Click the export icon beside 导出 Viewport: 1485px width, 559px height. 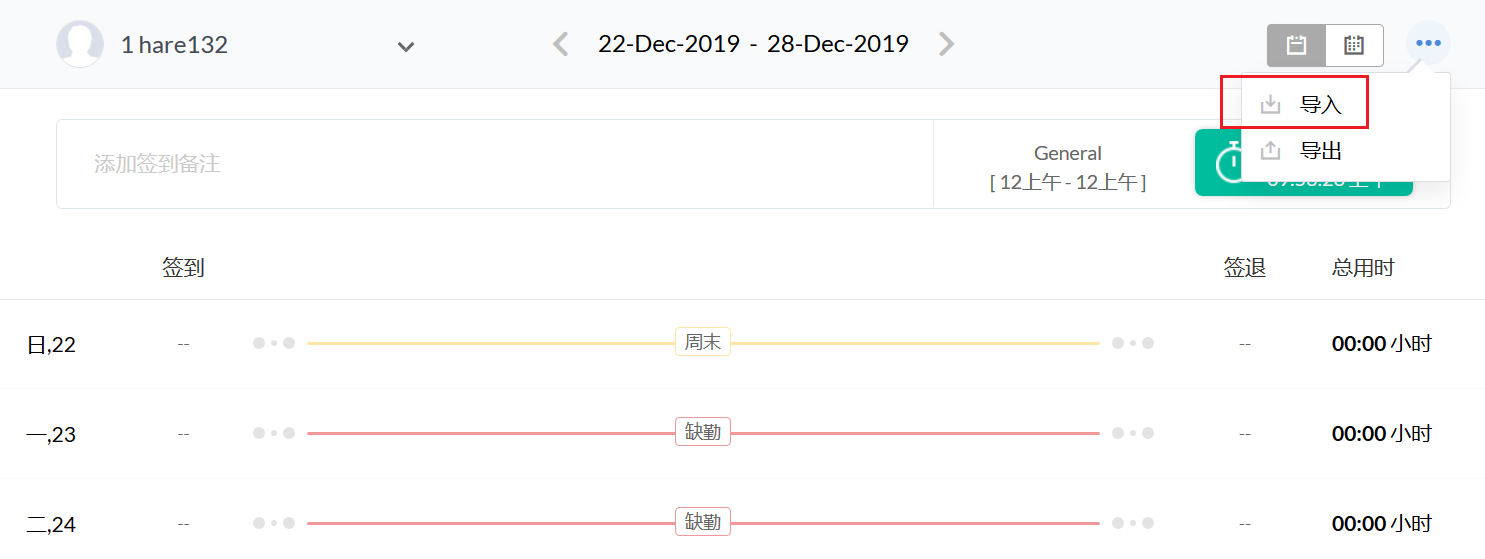1270,151
